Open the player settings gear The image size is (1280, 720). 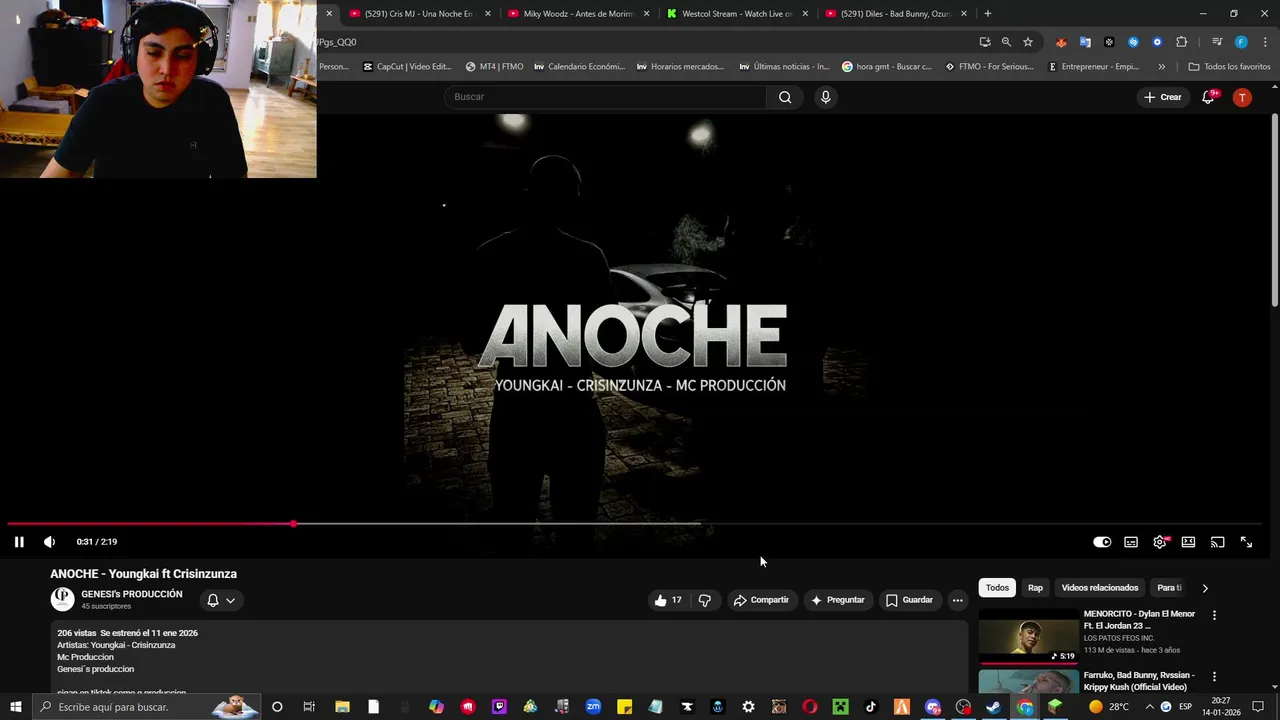(x=1160, y=542)
